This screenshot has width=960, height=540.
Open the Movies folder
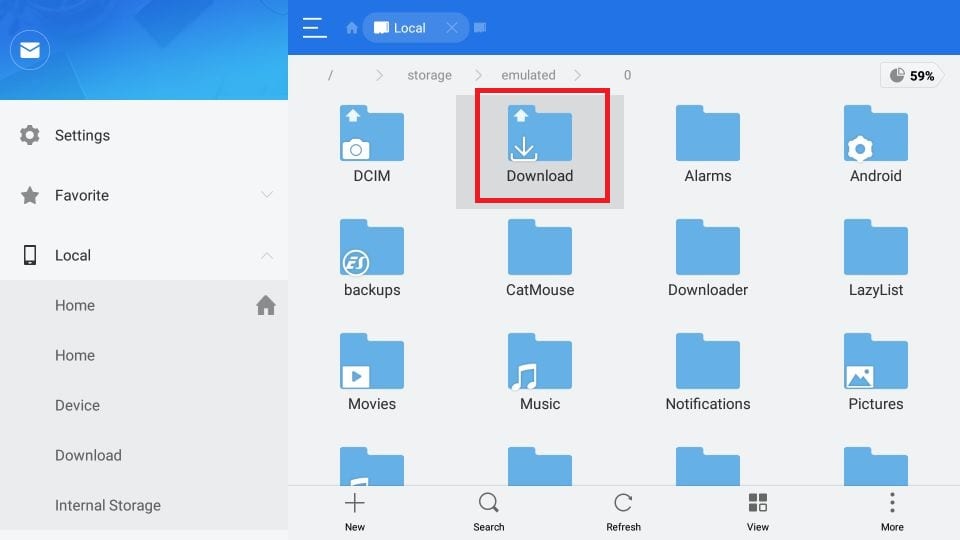coord(372,372)
